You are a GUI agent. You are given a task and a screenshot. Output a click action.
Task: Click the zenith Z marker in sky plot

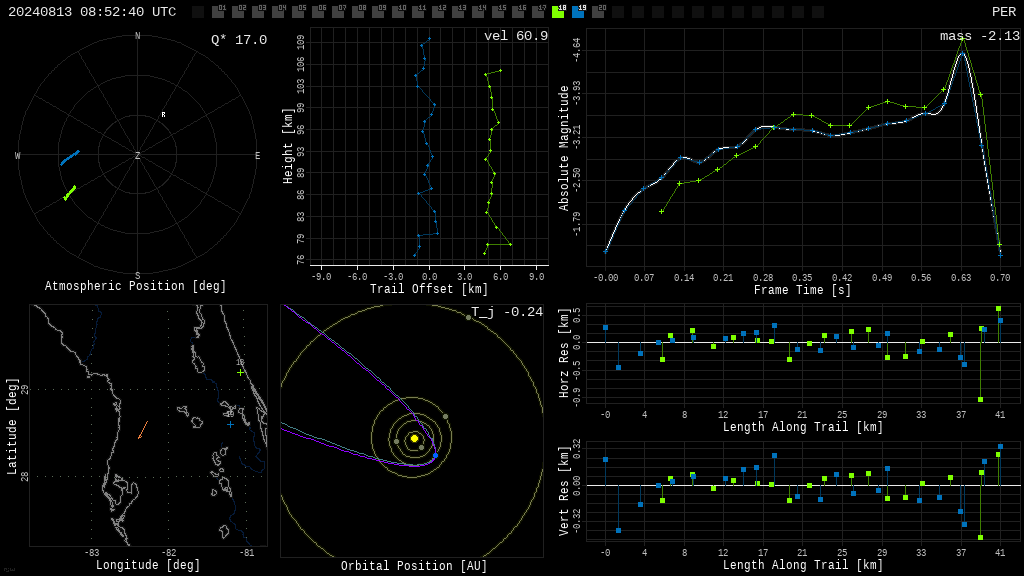pyautogui.click(x=137, y=155)
